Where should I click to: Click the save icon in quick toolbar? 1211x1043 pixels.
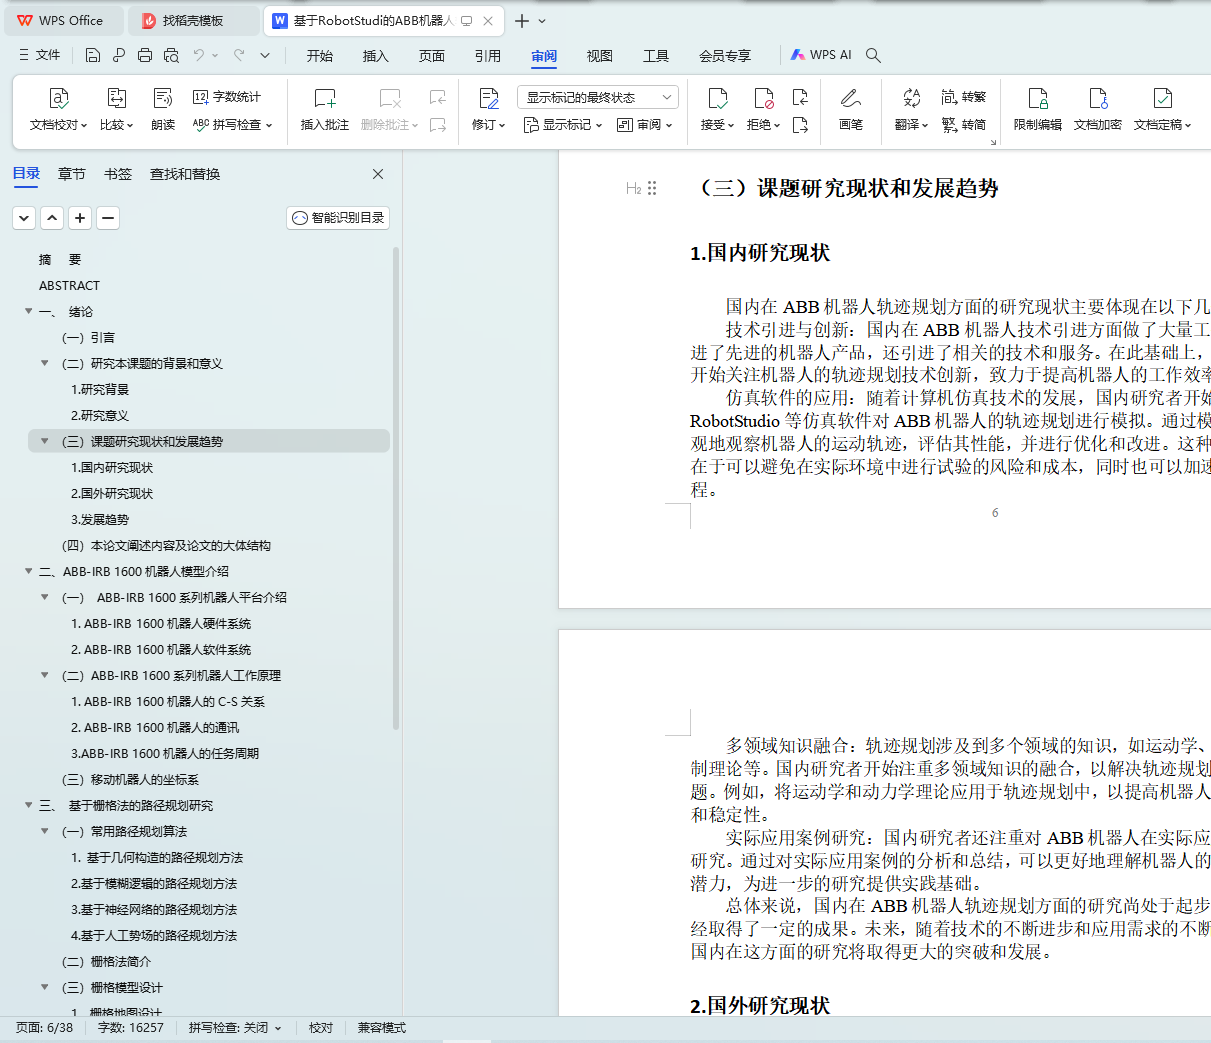93,55
